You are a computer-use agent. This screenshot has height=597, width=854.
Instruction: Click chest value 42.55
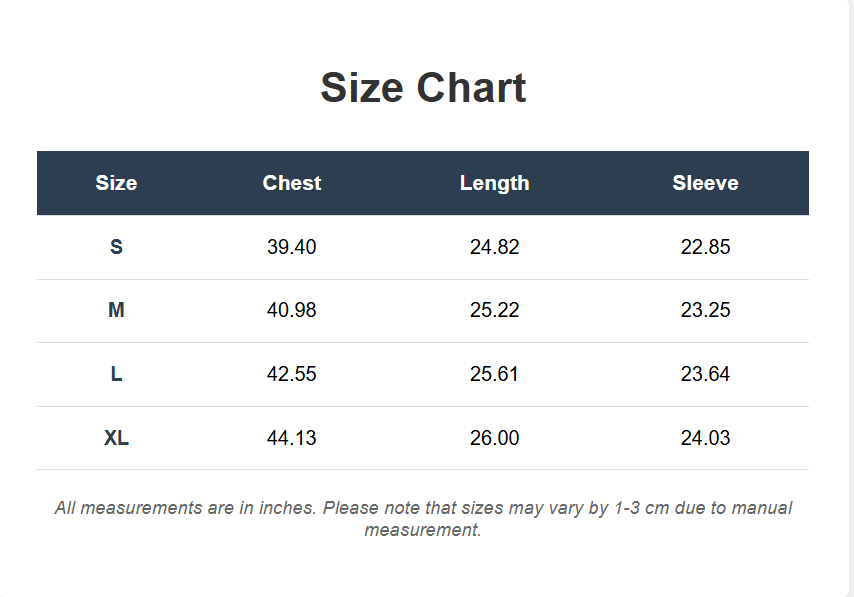(x=292, y=374)
